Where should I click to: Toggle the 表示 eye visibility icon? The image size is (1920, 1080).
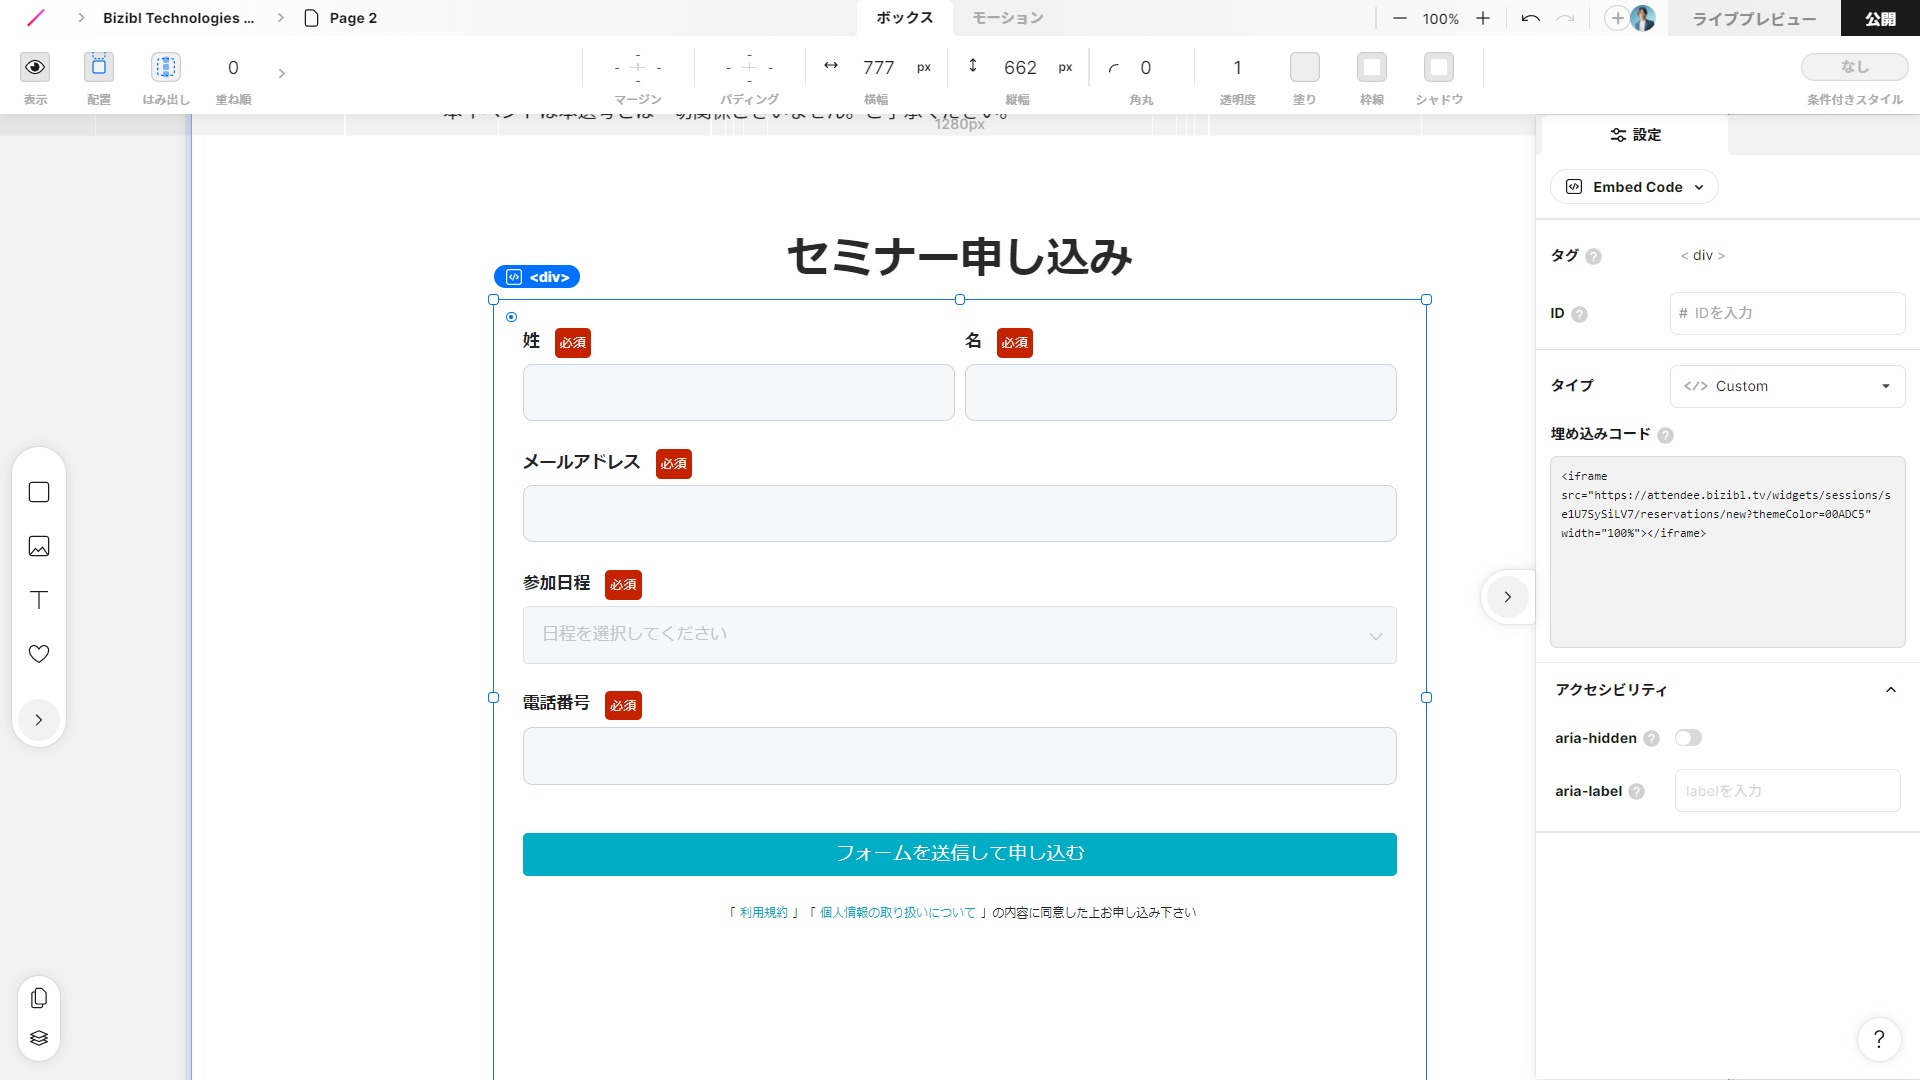(35, 67)
